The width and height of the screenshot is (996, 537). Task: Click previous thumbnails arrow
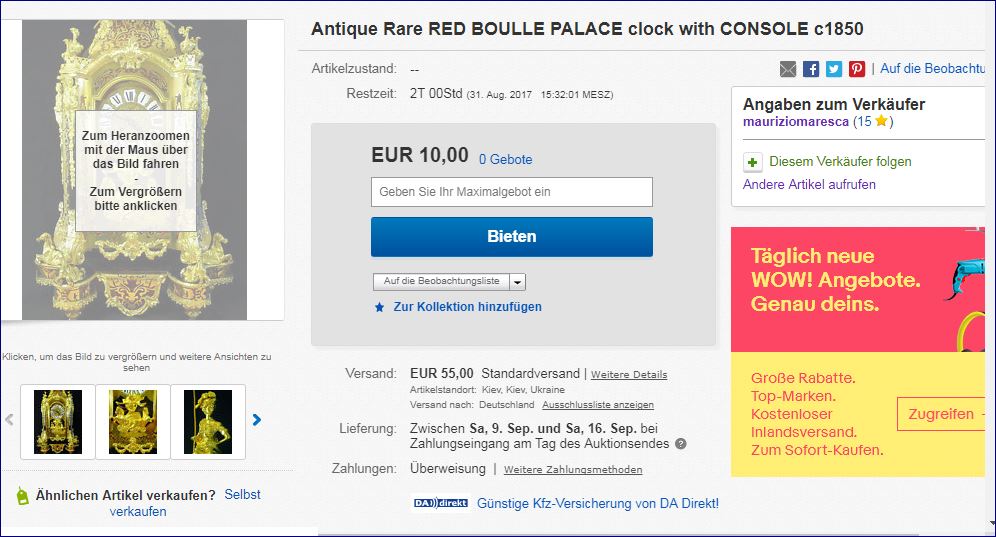pyautogui.click(x=10, y=420)
